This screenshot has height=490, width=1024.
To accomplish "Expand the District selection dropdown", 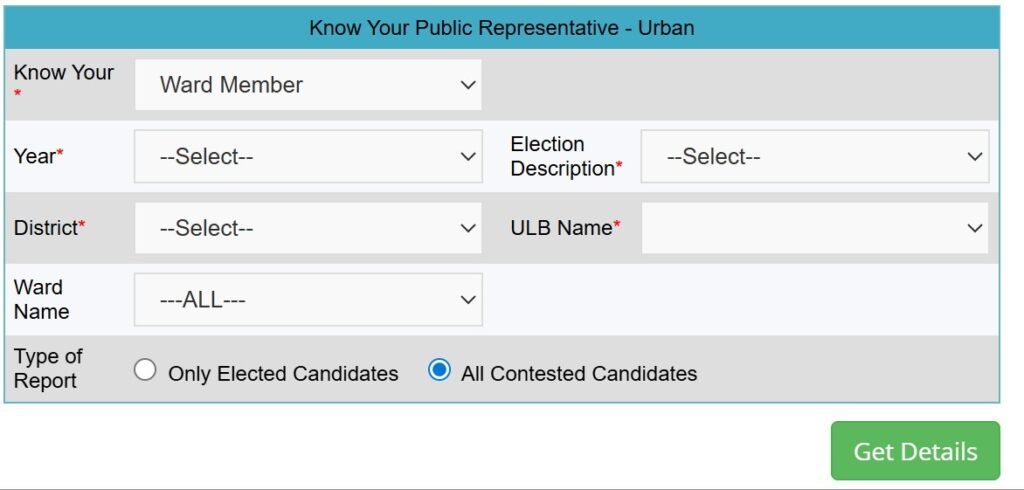I will pyautogui.click(x=307, y=228).
